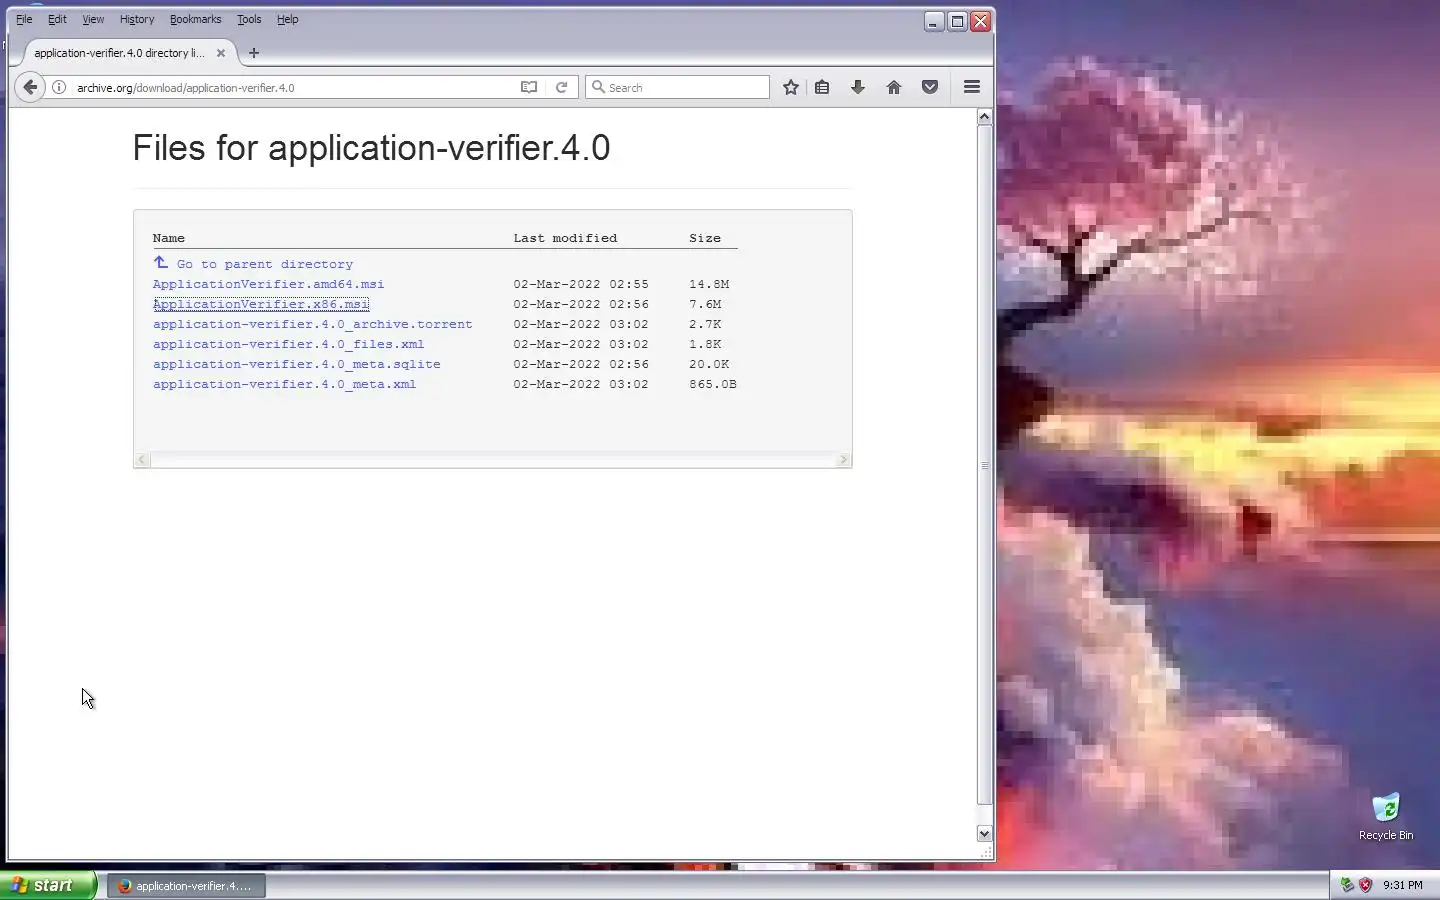Screen dimensions: 1440x900
Task: Click the Size column header
Action: click(704, 238)
